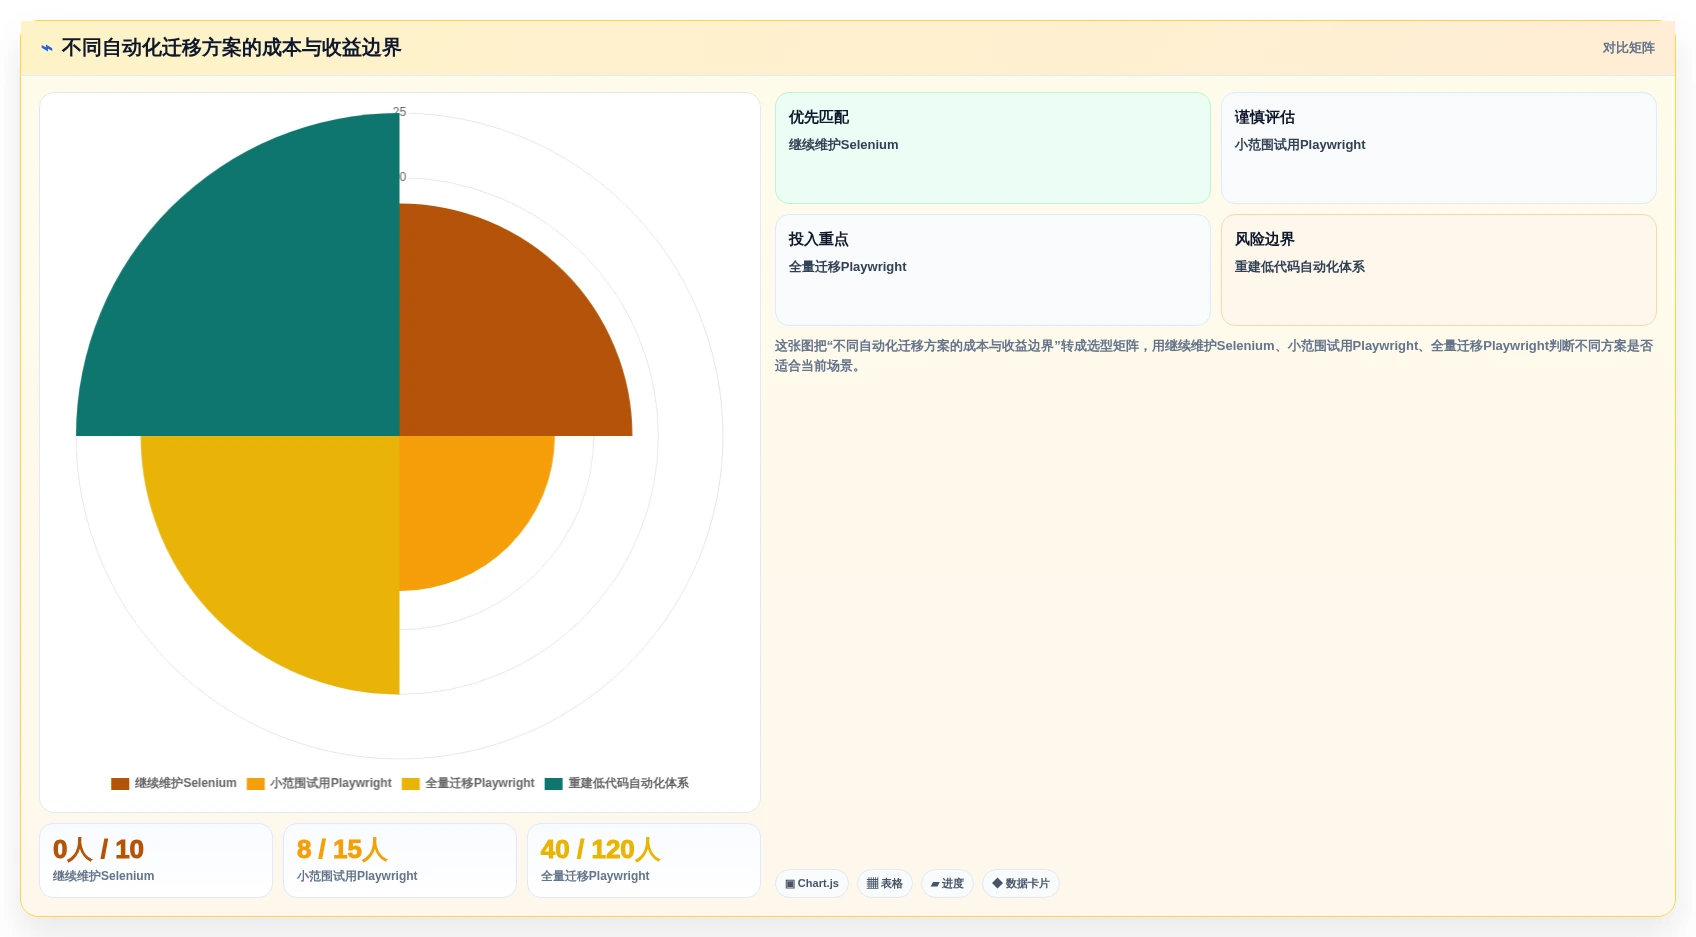Click the 全量迁移Playwright text in 投入重点 card
Viewport: 1696px width, 937px height.
pos(847,267)
